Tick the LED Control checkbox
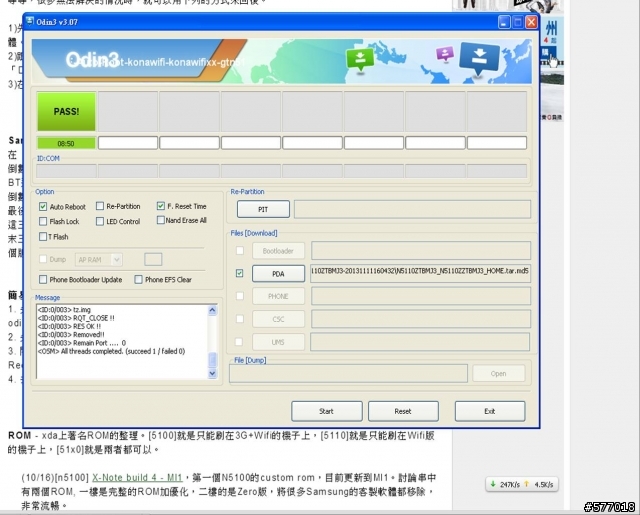 pyautogui.click(x=100, y=221)
